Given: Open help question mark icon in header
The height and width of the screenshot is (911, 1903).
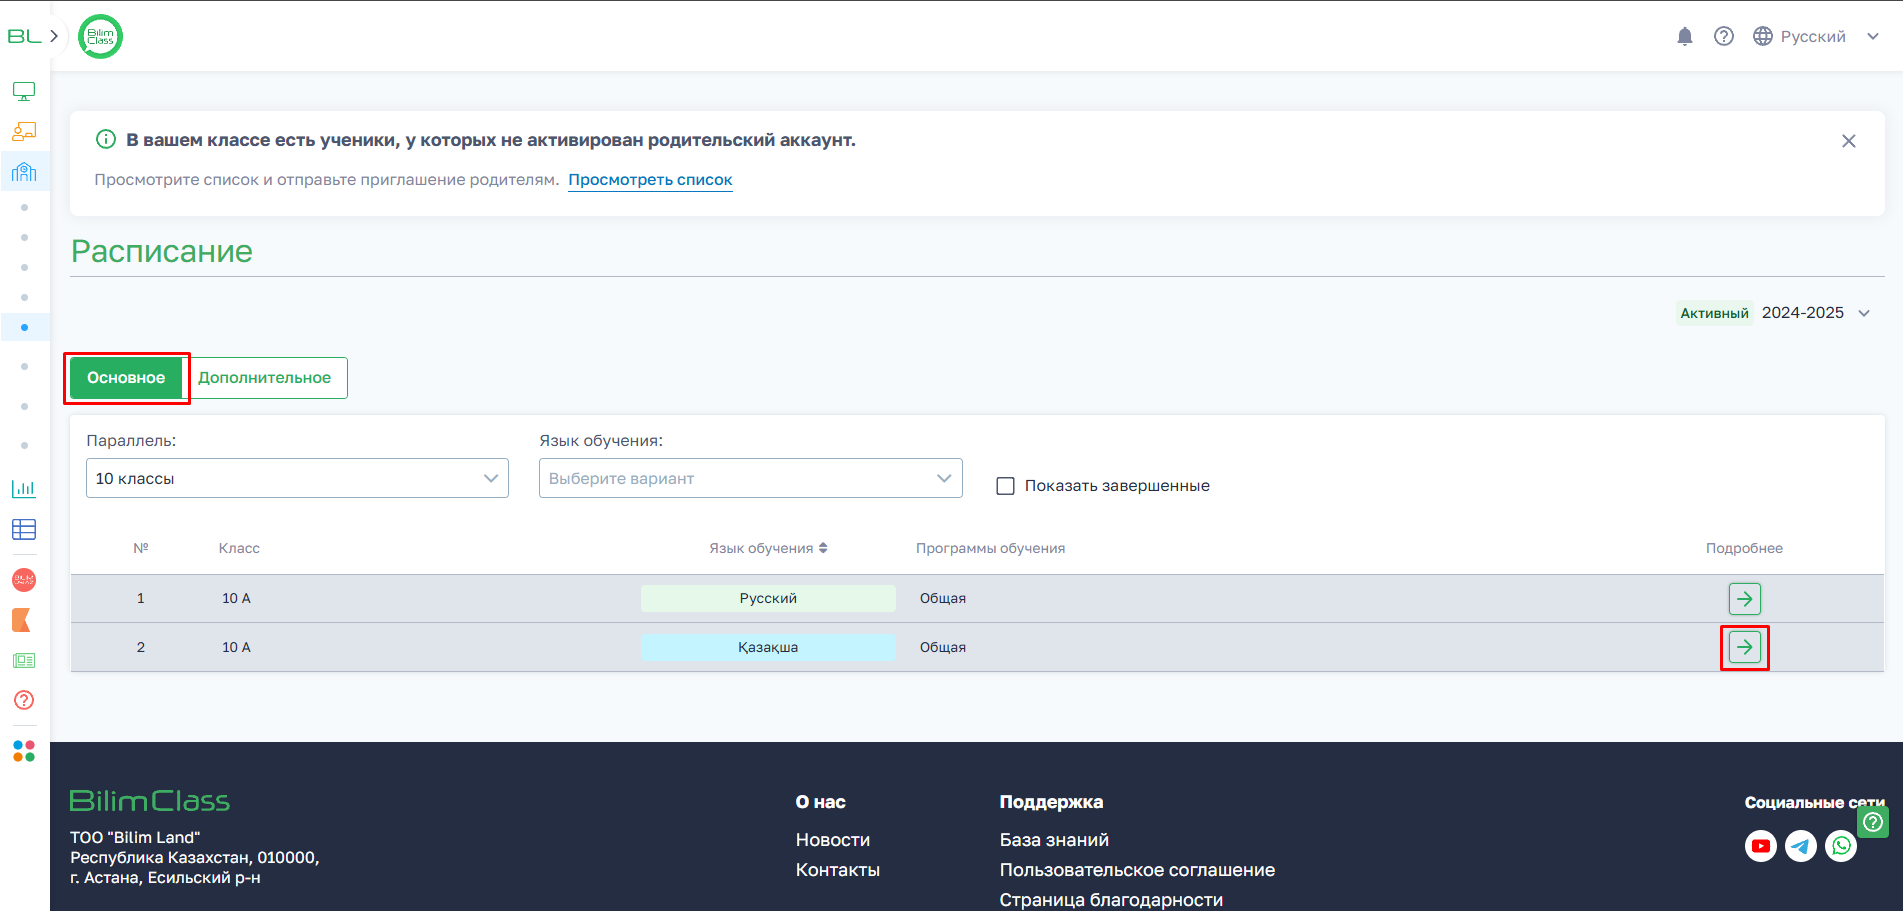Looking at the screenshot, I should pyautogui.click(x=1724, y=37).
